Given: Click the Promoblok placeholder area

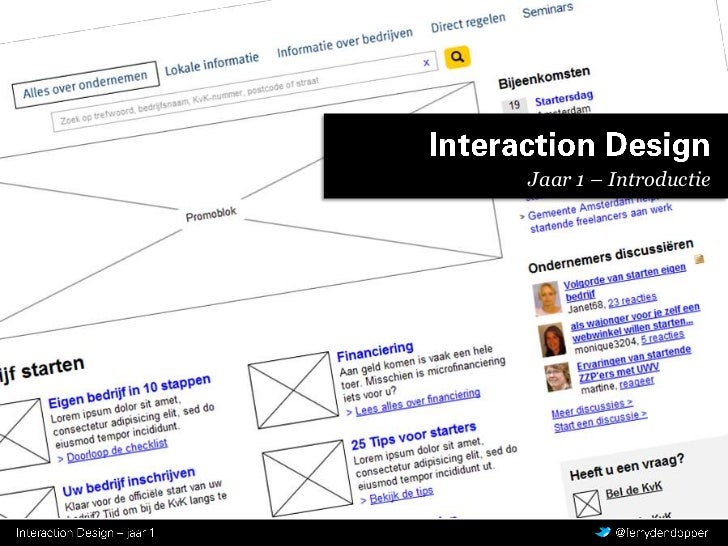Looking at the screenshot, I should pyautogui.click(x=211, y=214).
